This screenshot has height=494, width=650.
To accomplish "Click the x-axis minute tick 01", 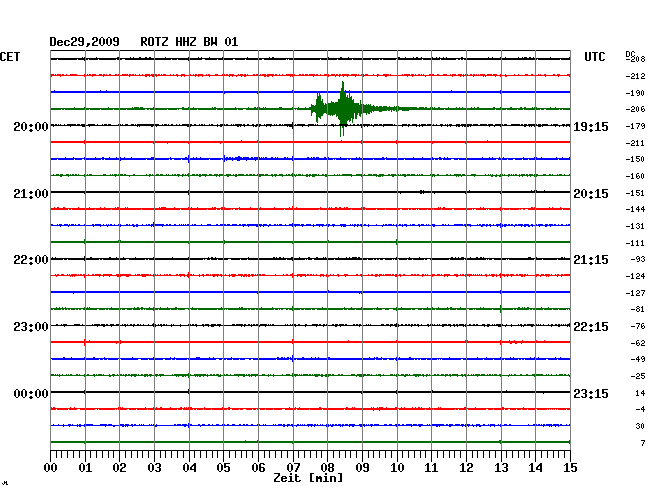I will click(85, 467).
